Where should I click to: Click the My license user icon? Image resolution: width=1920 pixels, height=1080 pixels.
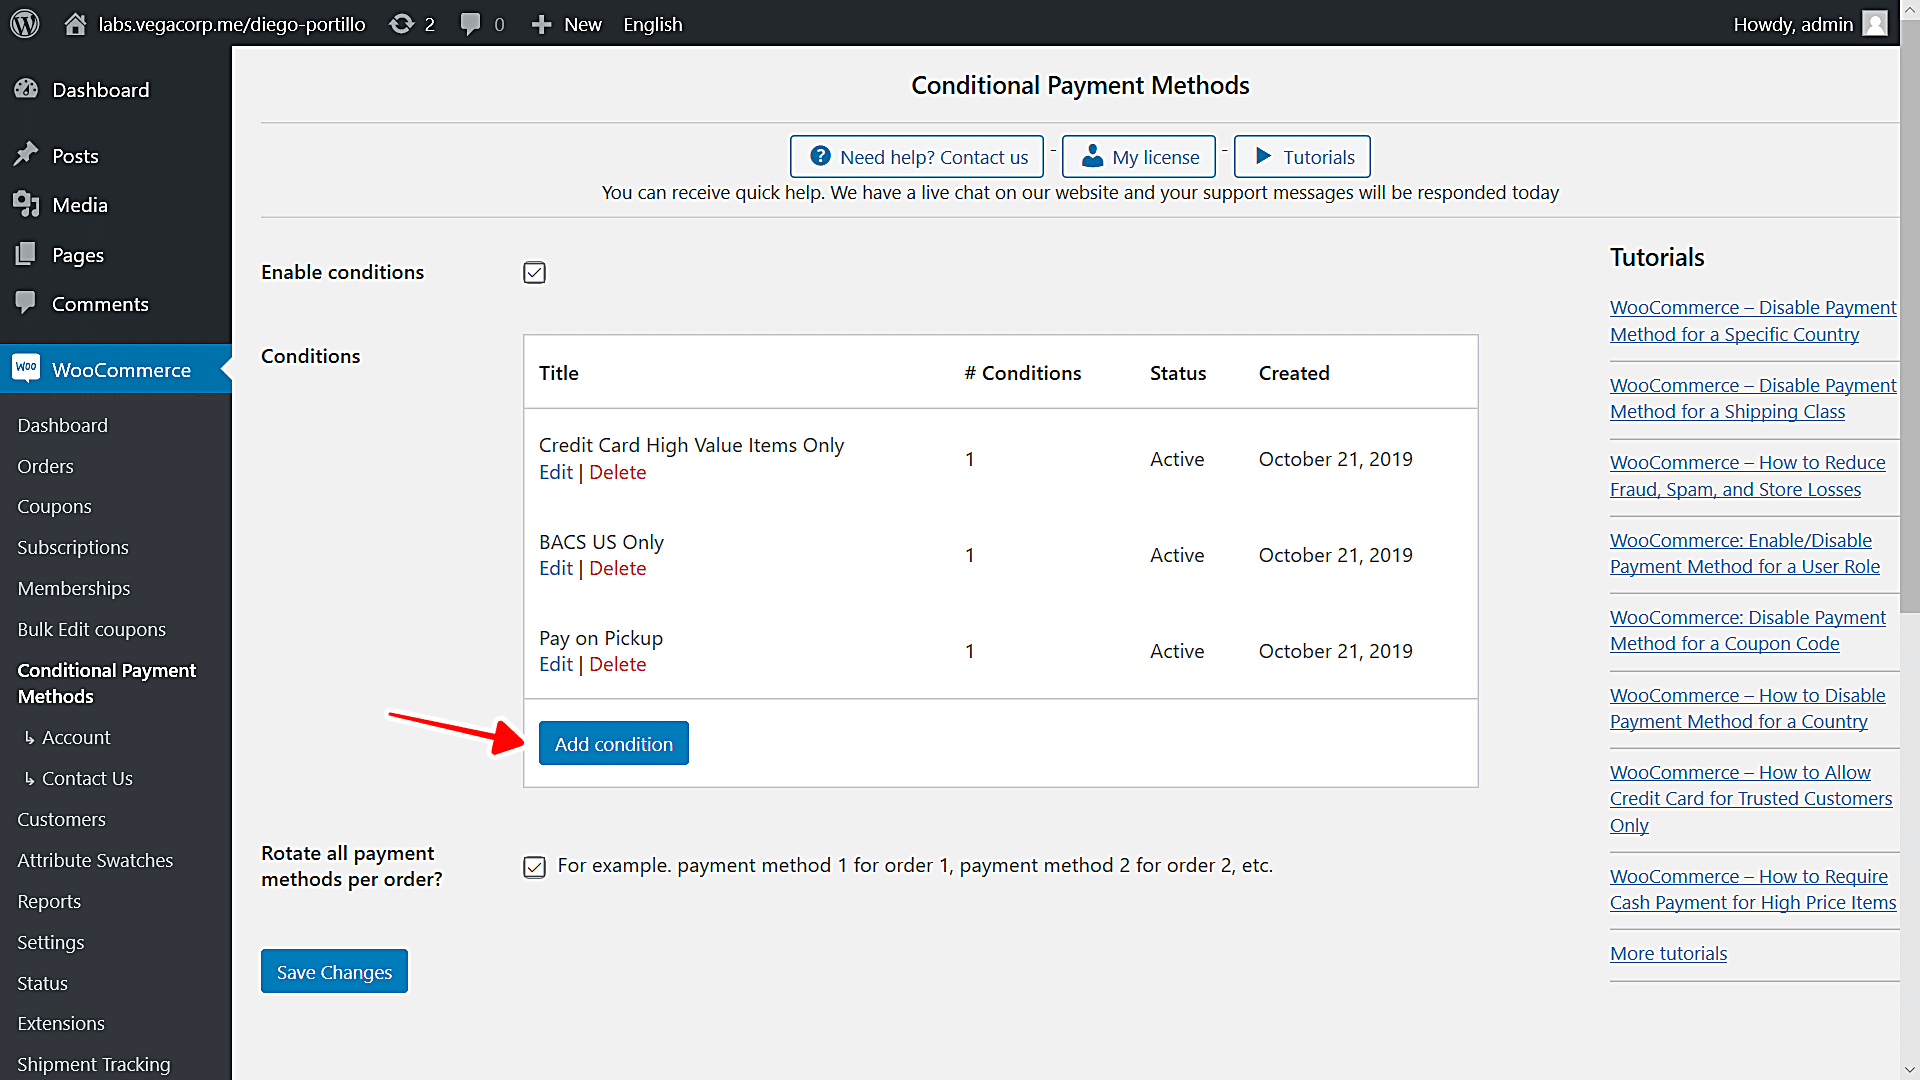coord(1092,156)
